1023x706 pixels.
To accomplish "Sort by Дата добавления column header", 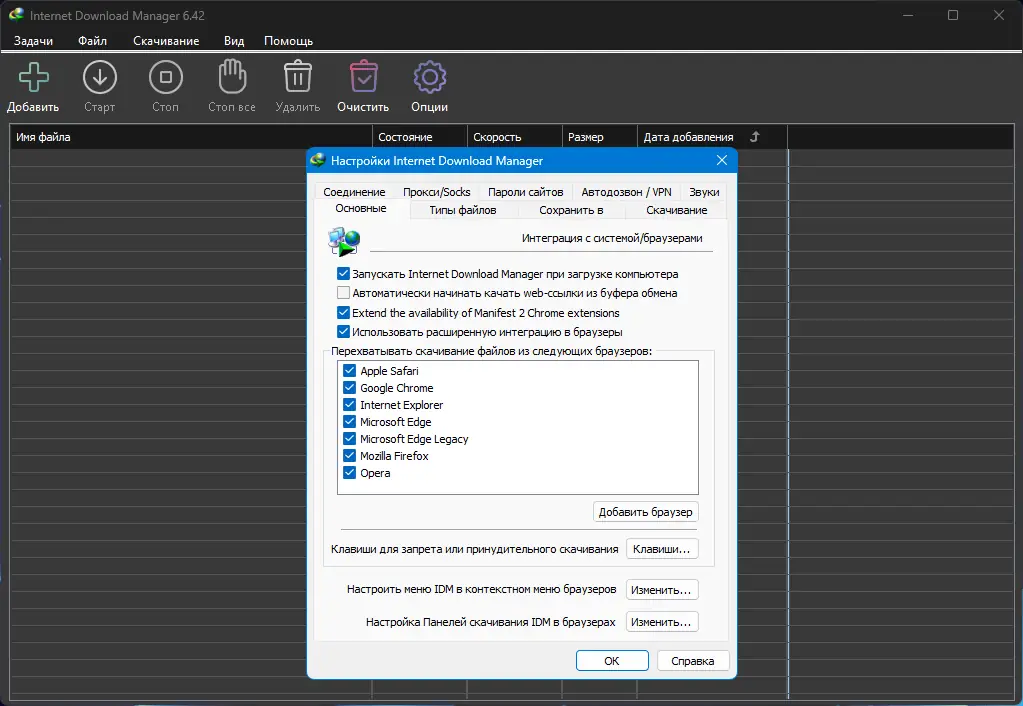I will point(712,137).
